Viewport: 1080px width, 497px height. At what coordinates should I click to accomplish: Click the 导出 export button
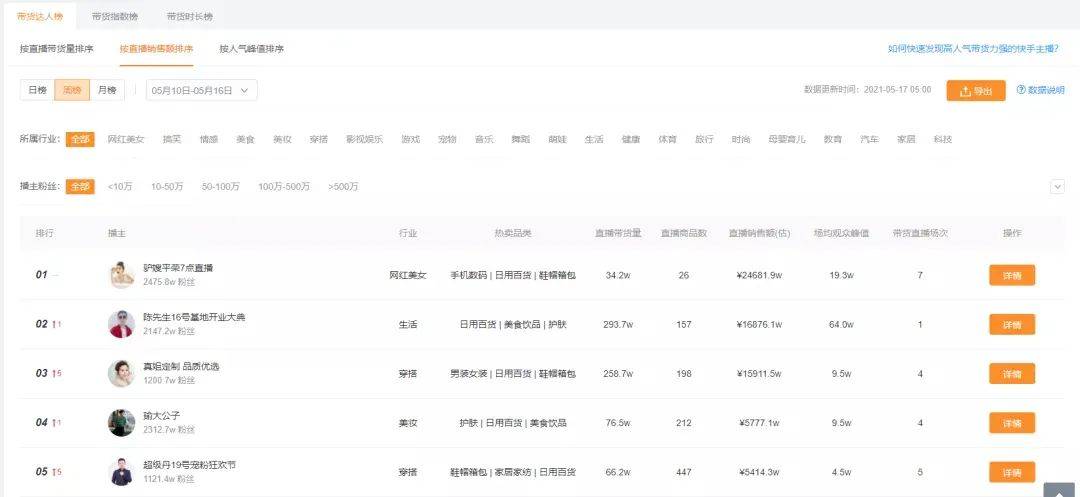[976, 91]
